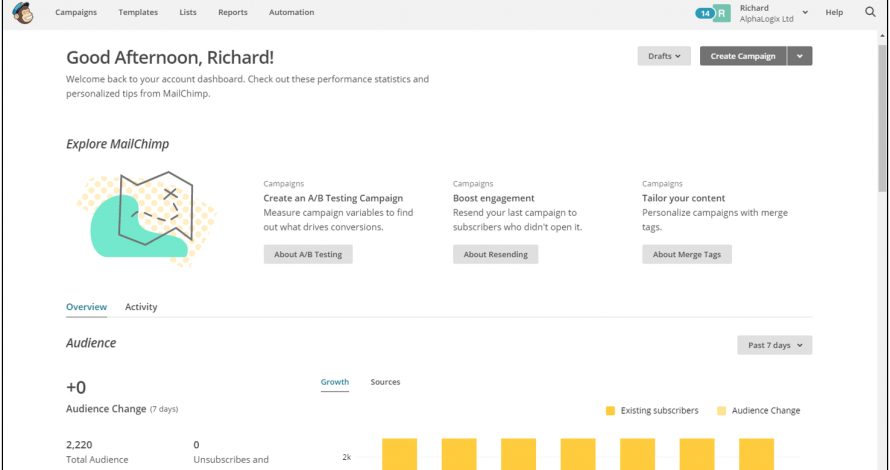Go to Lists in navigation
The image size is (890, 470).
tap(188, 12)
